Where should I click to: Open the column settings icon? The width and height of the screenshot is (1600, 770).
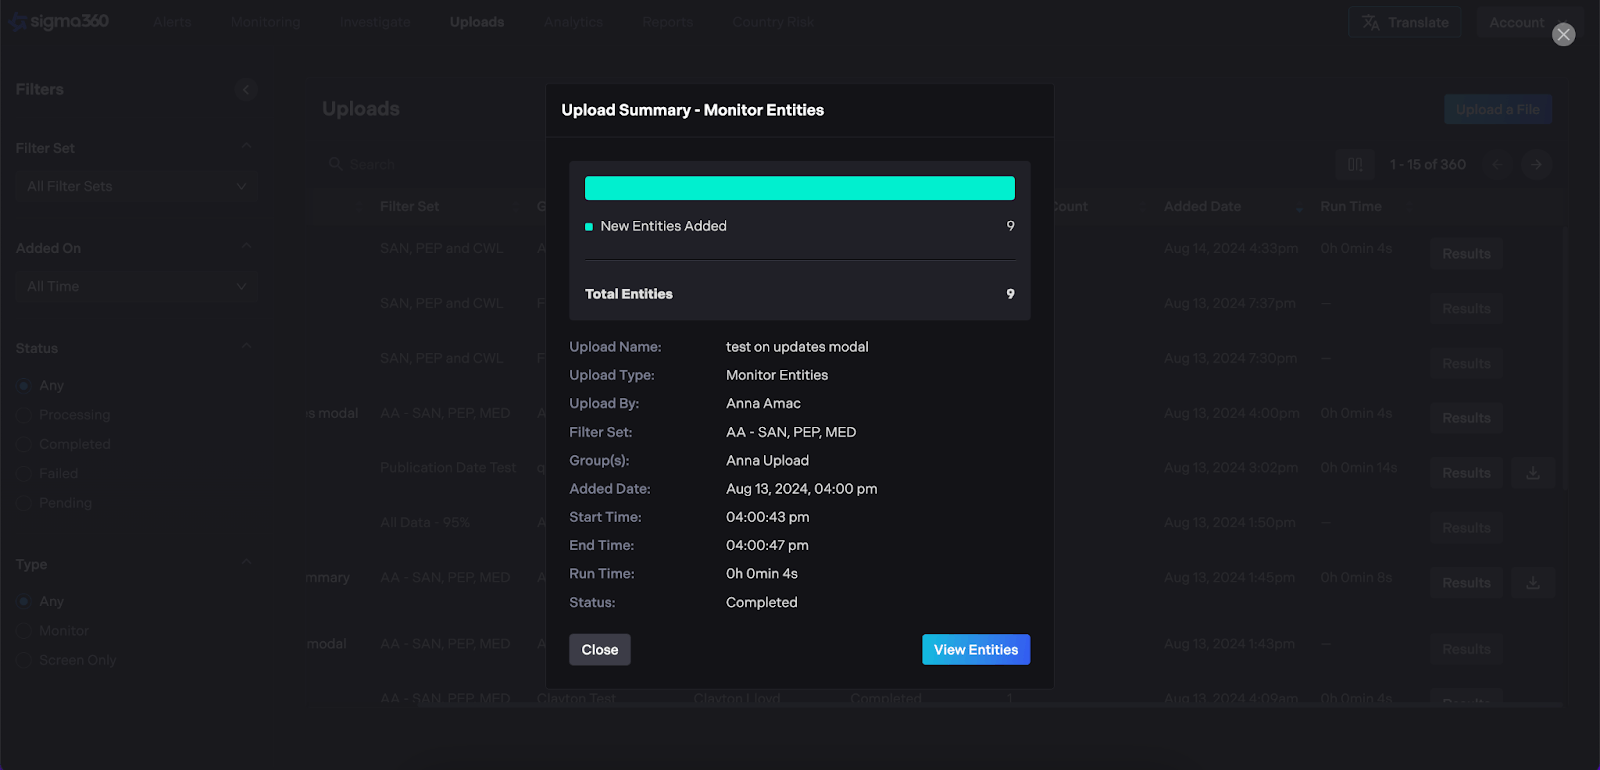pos(1355,165)
